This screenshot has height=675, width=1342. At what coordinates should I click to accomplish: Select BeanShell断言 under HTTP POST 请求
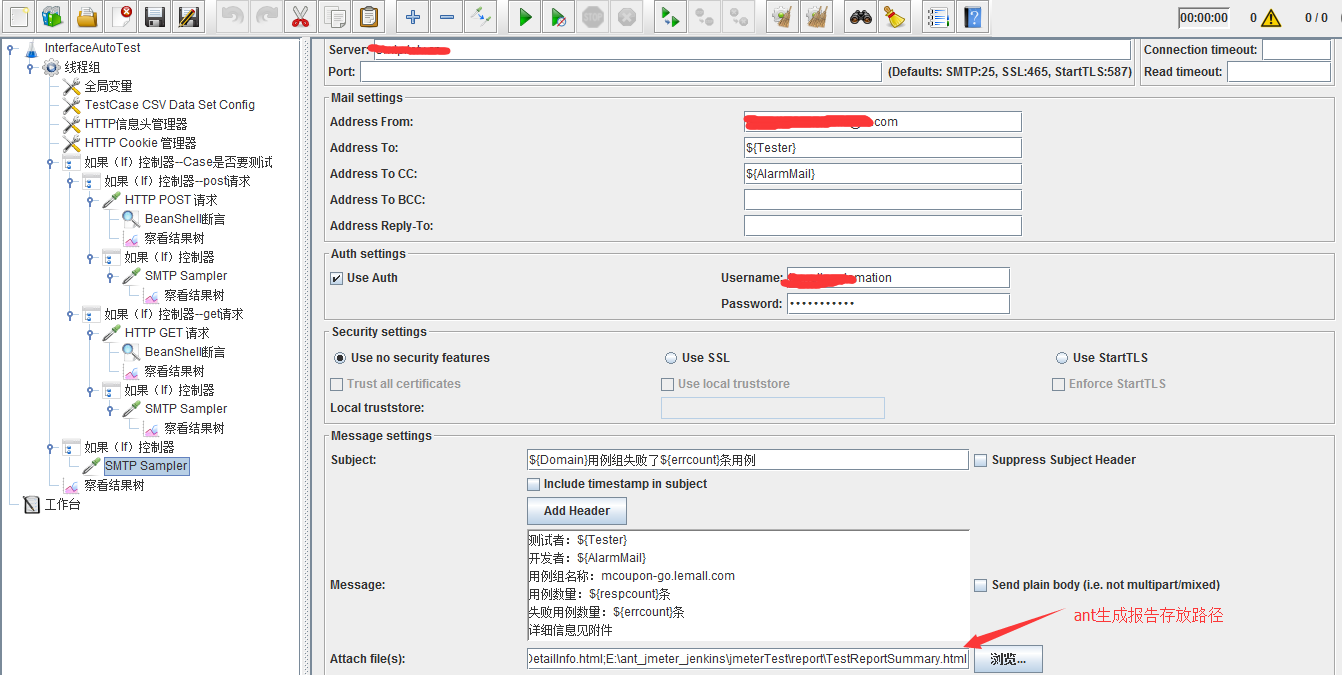coord(184,219)
